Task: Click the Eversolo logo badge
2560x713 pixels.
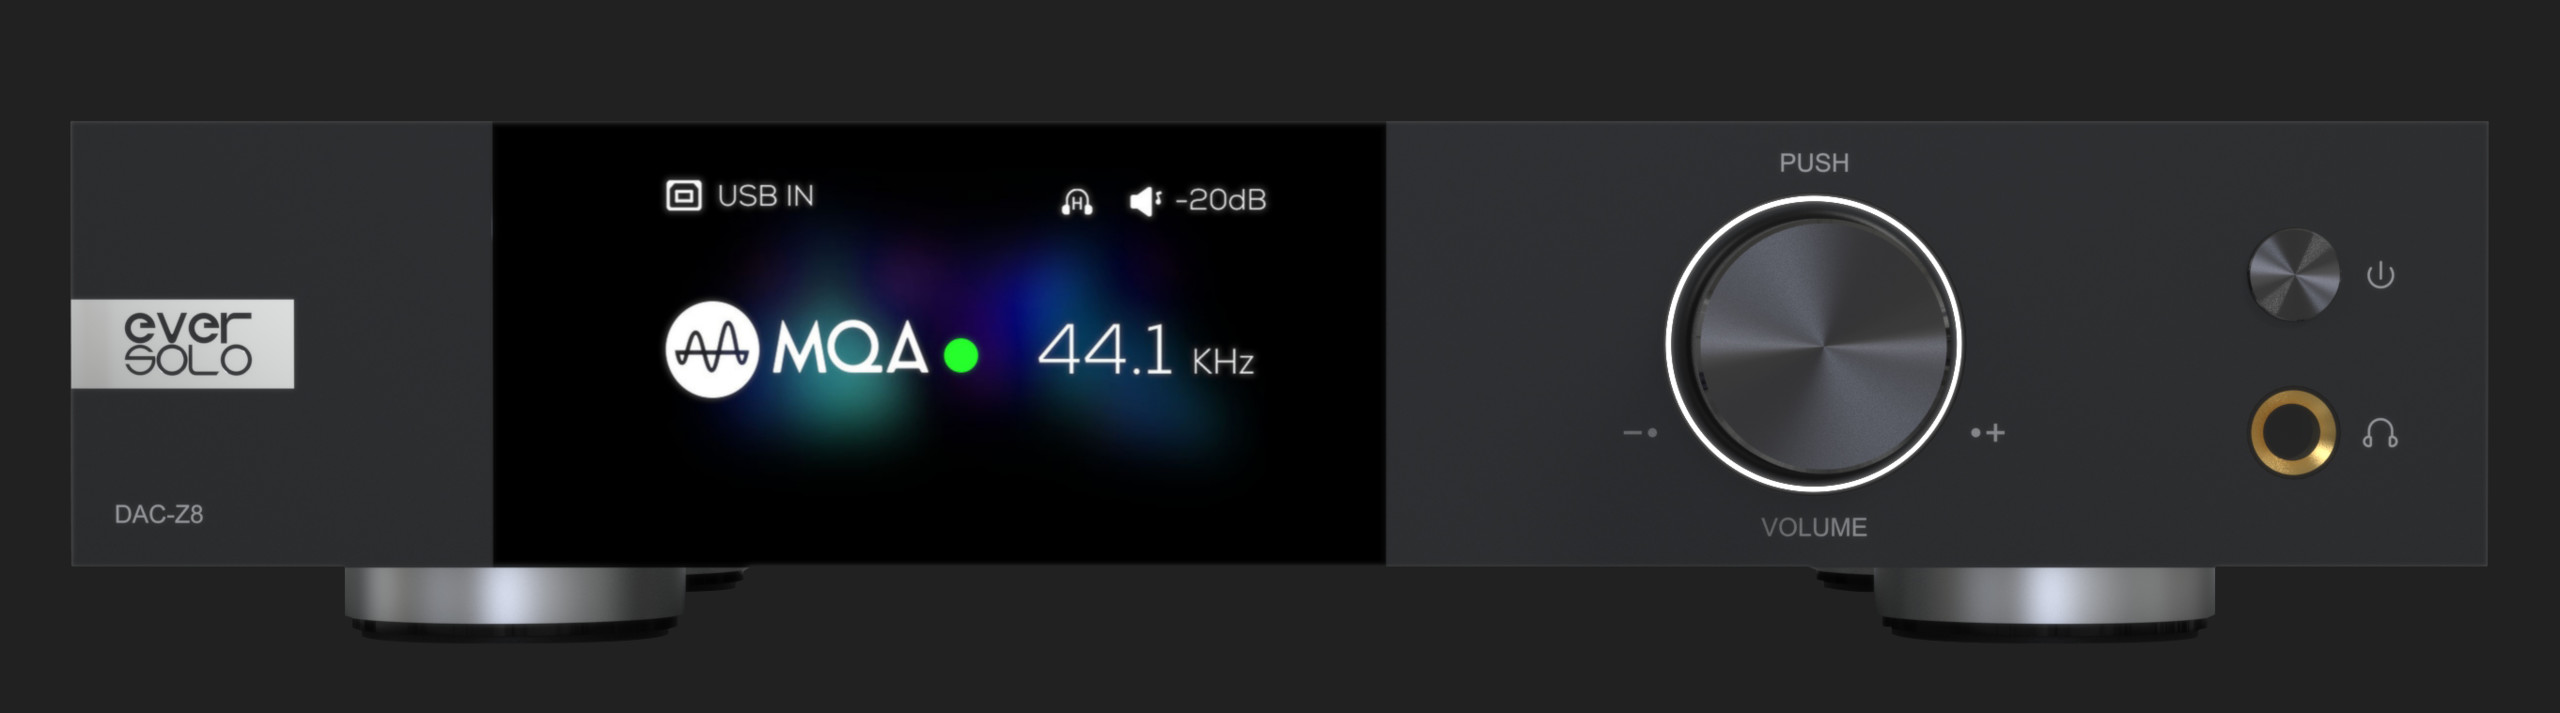Action: (x=182, y=343)
